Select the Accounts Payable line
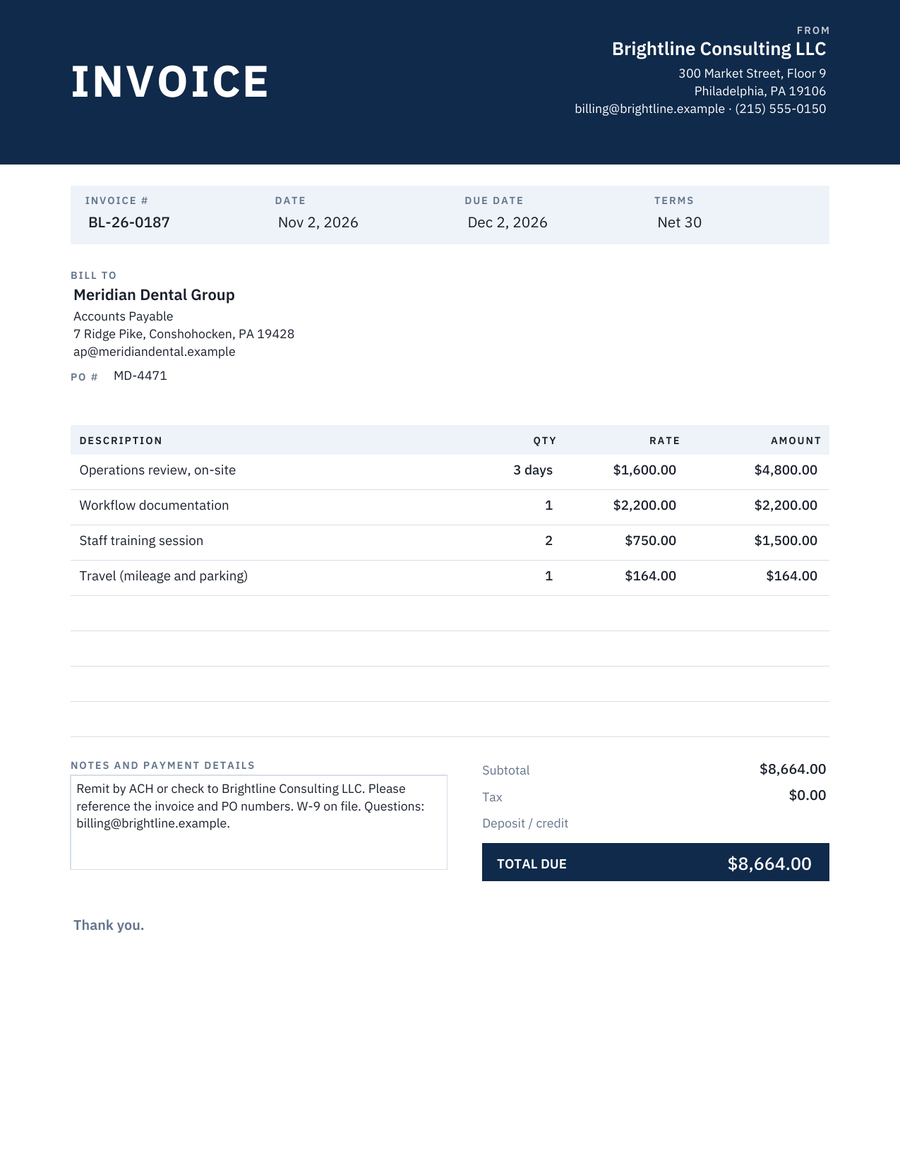 pos(123,316)
